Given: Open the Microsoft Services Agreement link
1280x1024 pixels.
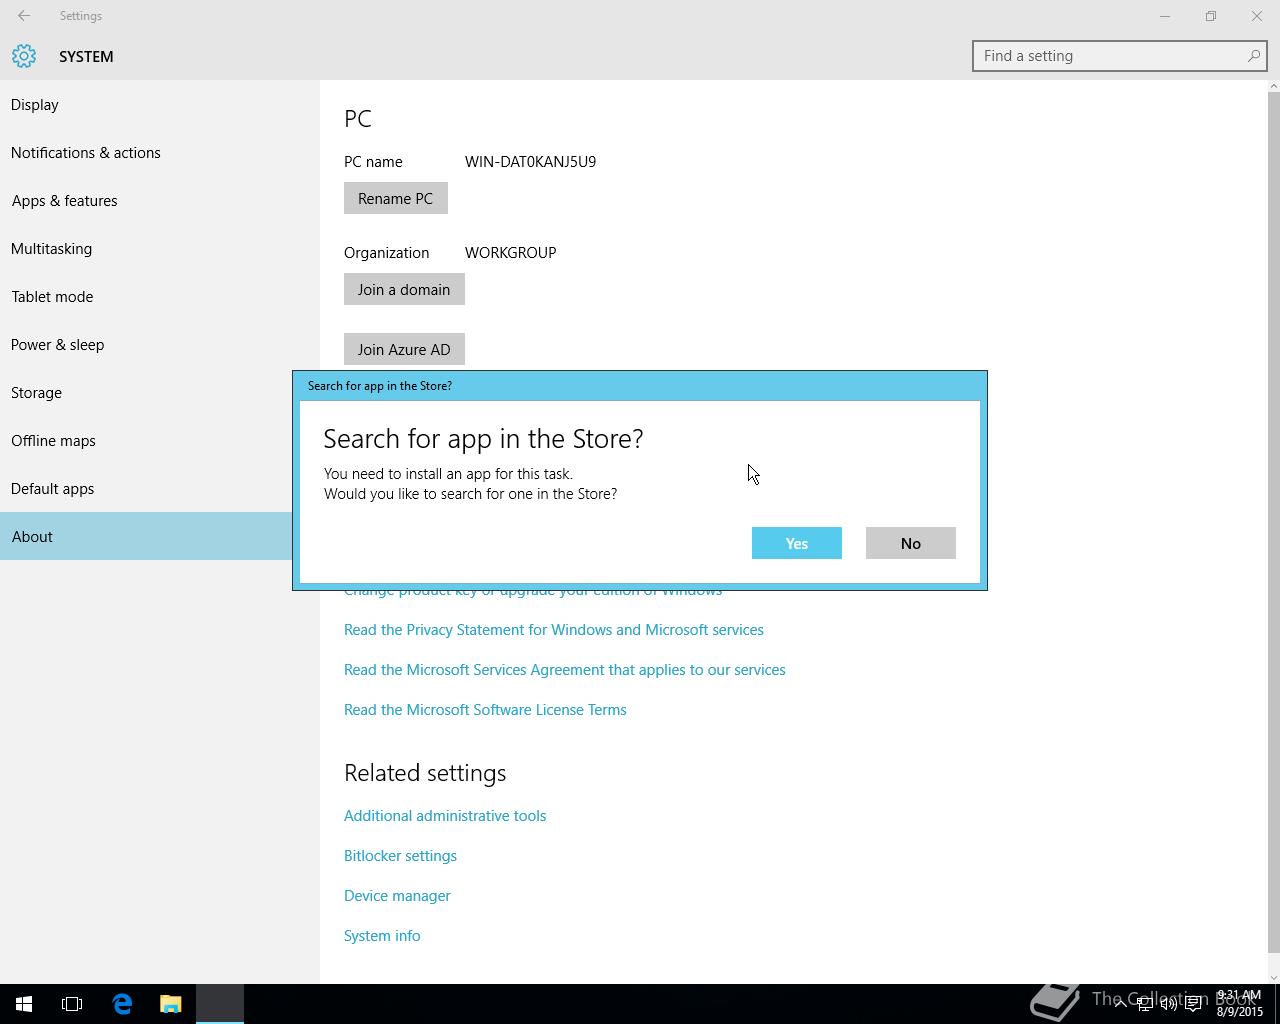Looking at the screenshot, I should (x=565, y=669).
